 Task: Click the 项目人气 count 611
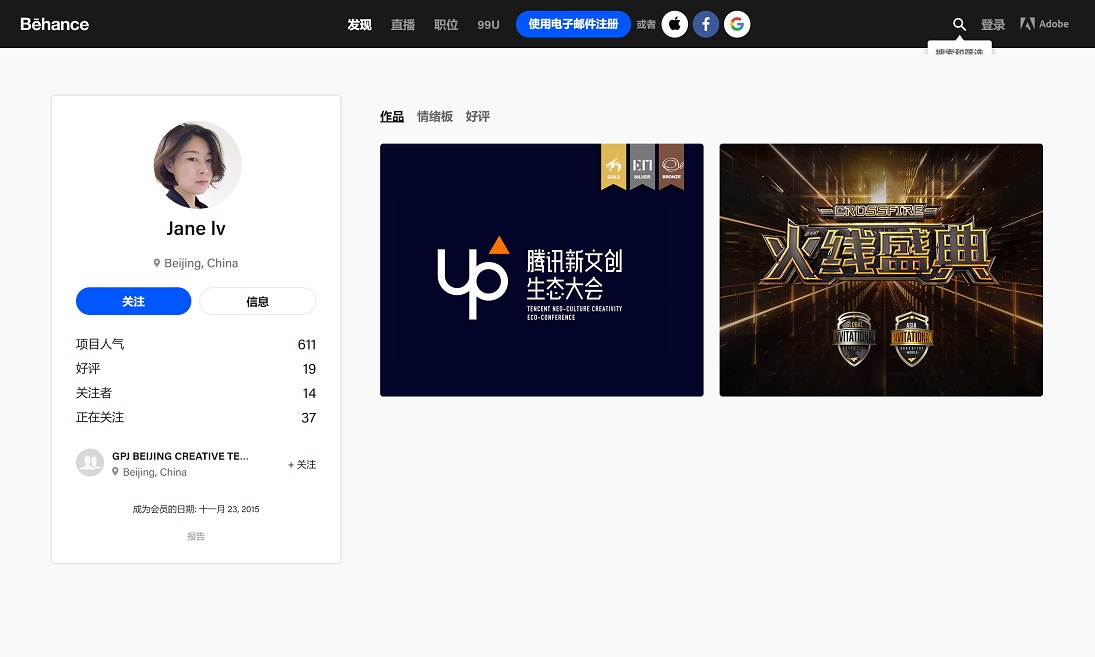[307, 344]
